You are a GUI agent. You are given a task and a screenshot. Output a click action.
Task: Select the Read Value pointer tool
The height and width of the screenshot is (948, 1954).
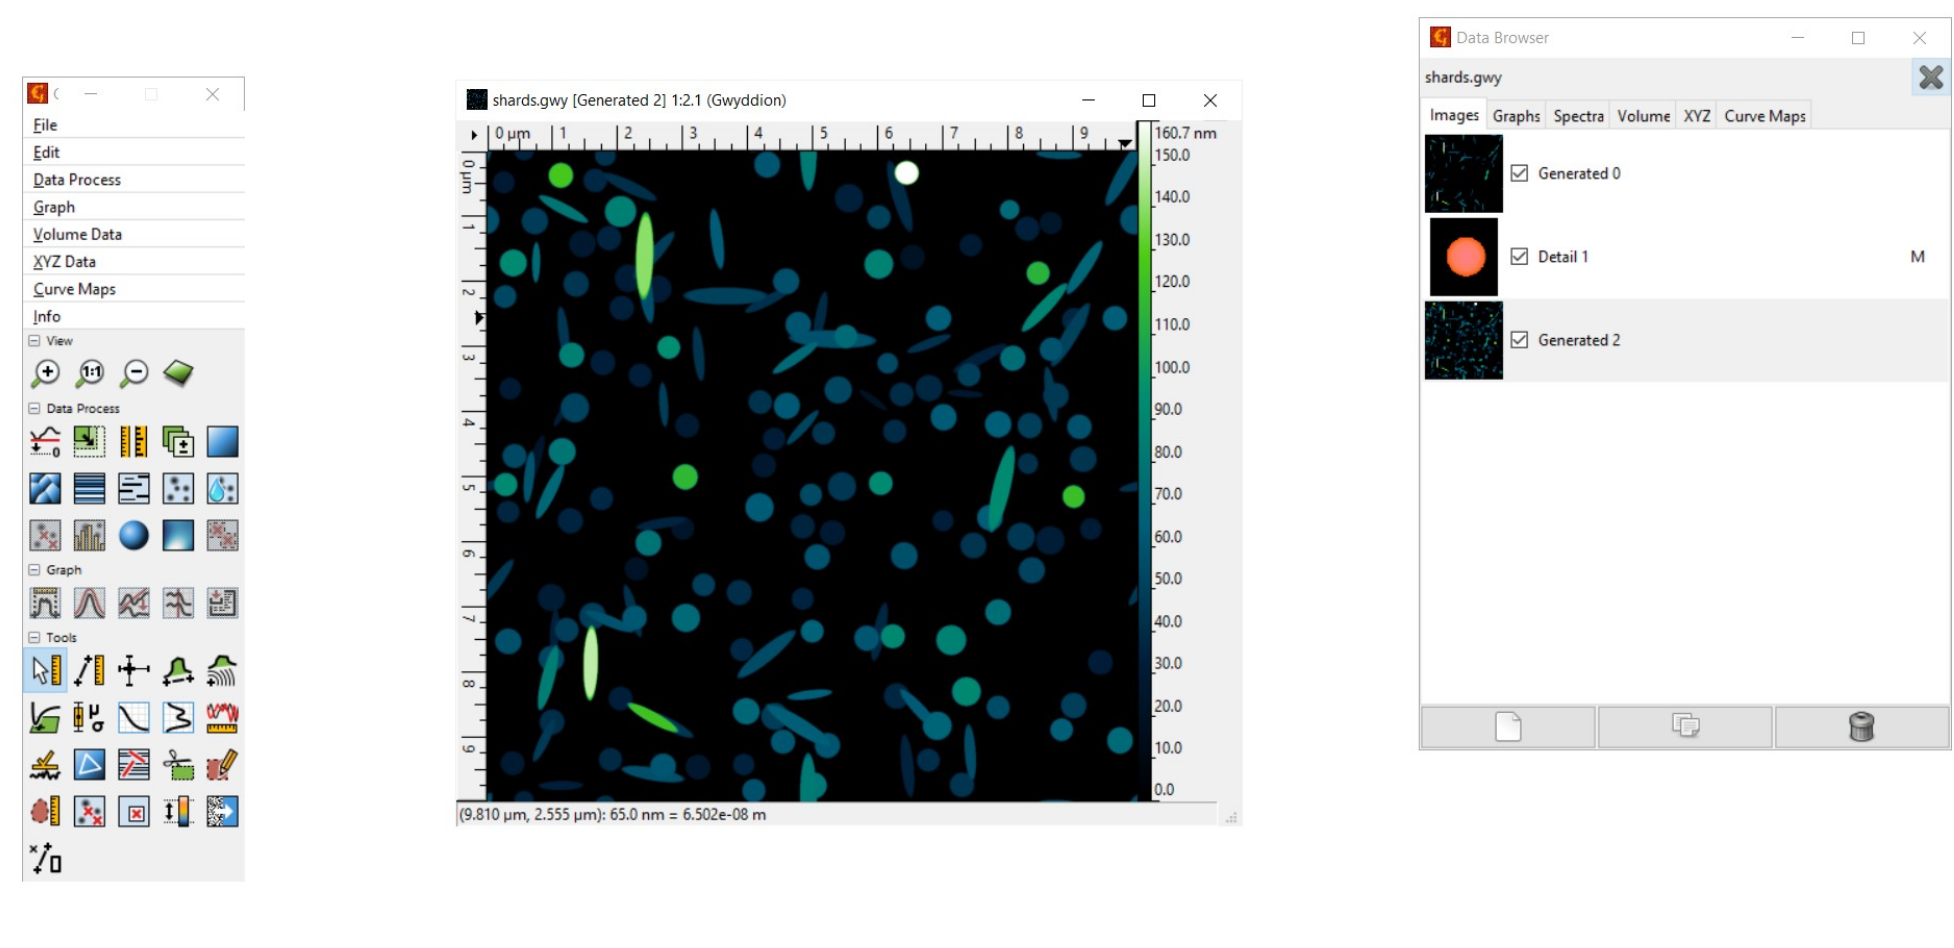point(45,670)
